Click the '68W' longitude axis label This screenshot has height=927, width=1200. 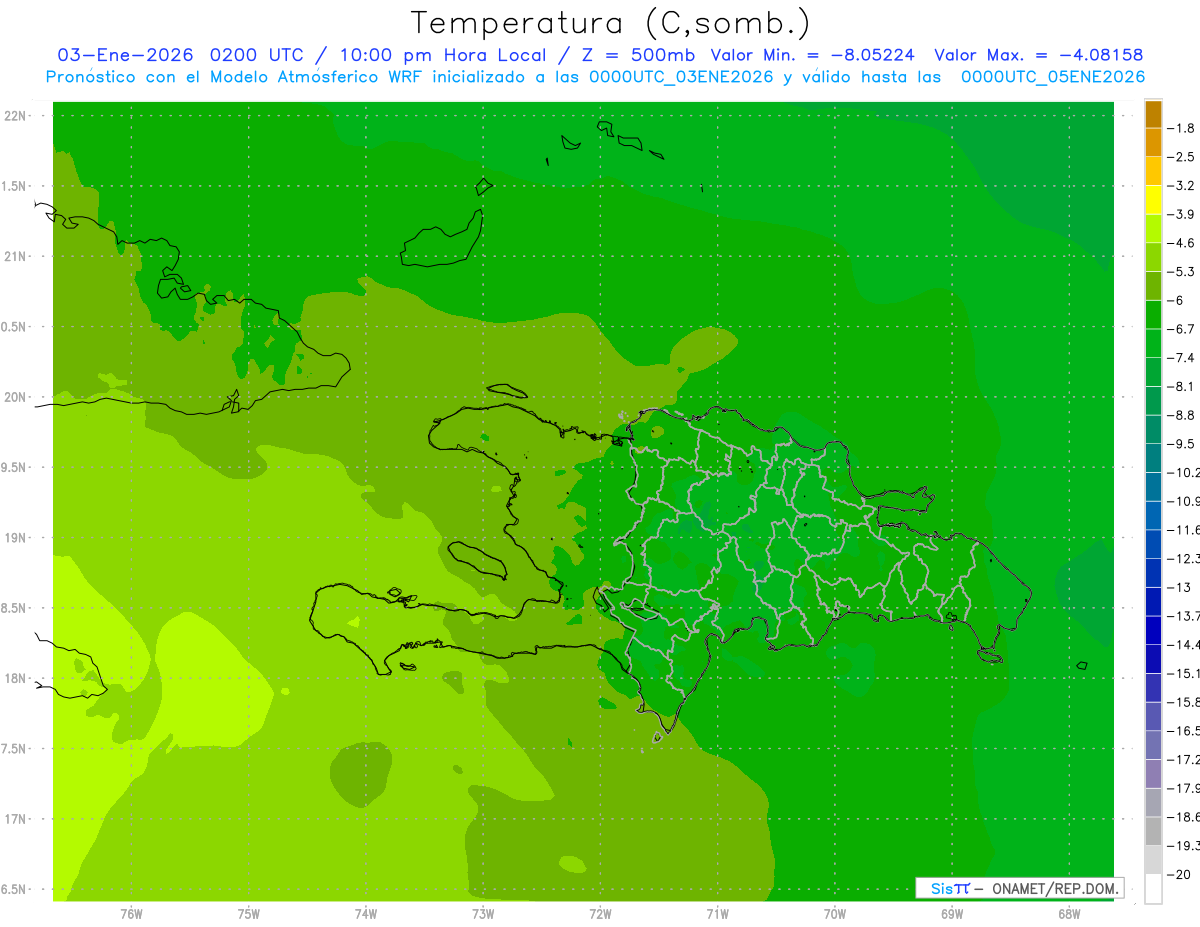point(1069,914)
